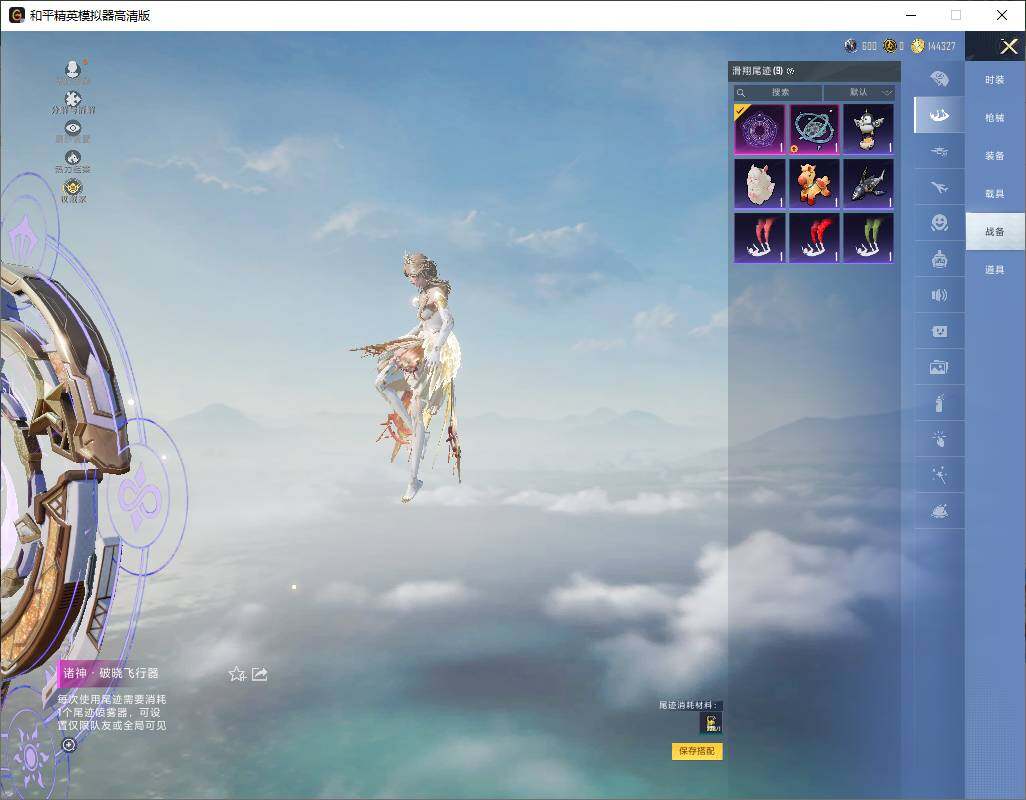The width and height of the screenshot is (1026, 800).
Task: Switch to the 装备 tab
Action: 995,156
